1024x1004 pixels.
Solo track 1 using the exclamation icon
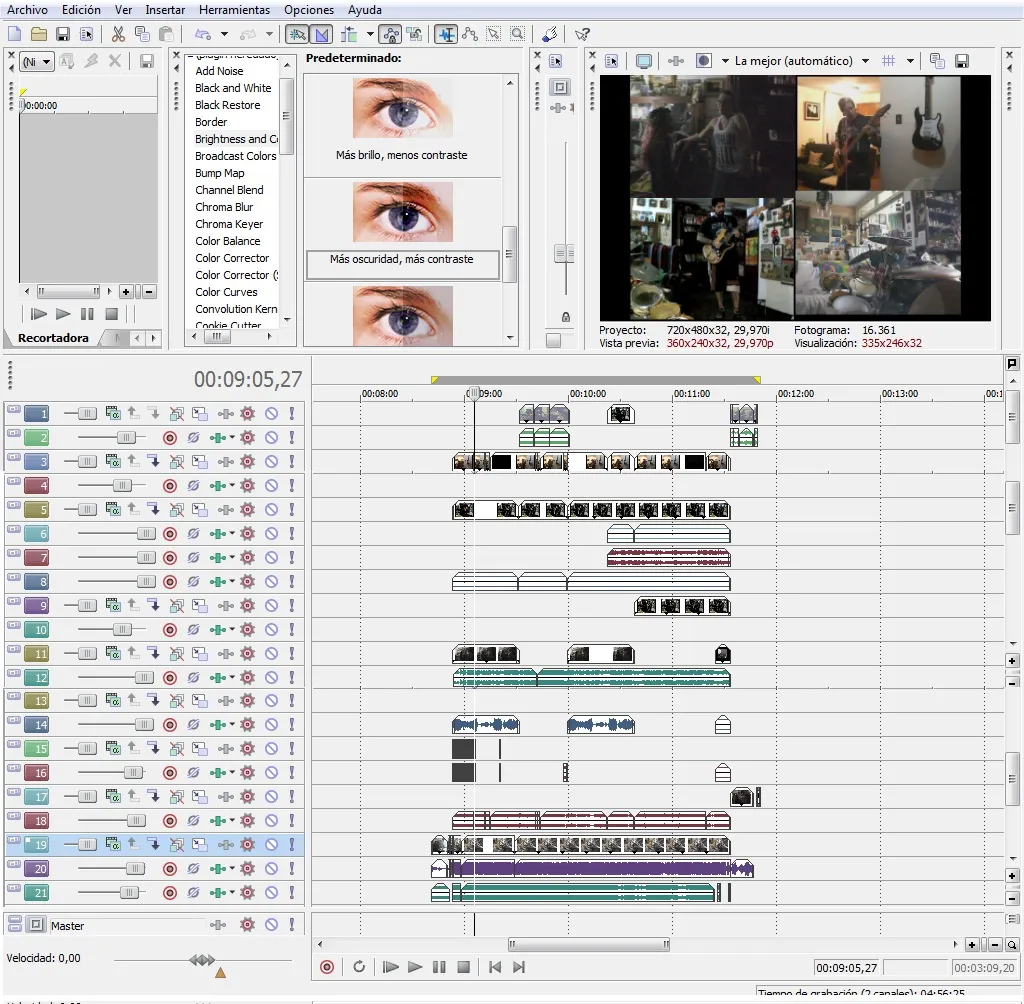coord(292,413)
